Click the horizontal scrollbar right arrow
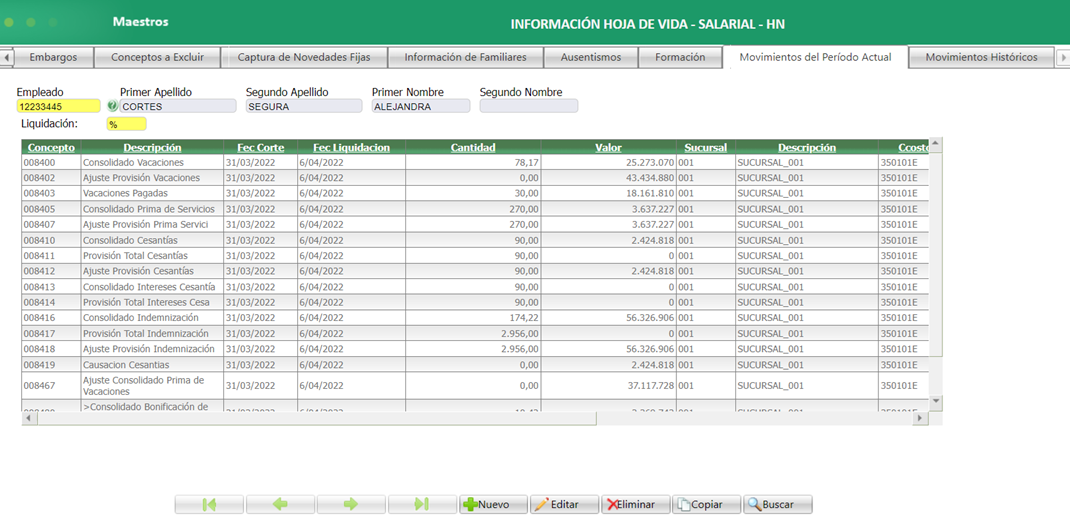Viewport: 1072px width, 524px height. pyautogui.click(x=919, y=417)
